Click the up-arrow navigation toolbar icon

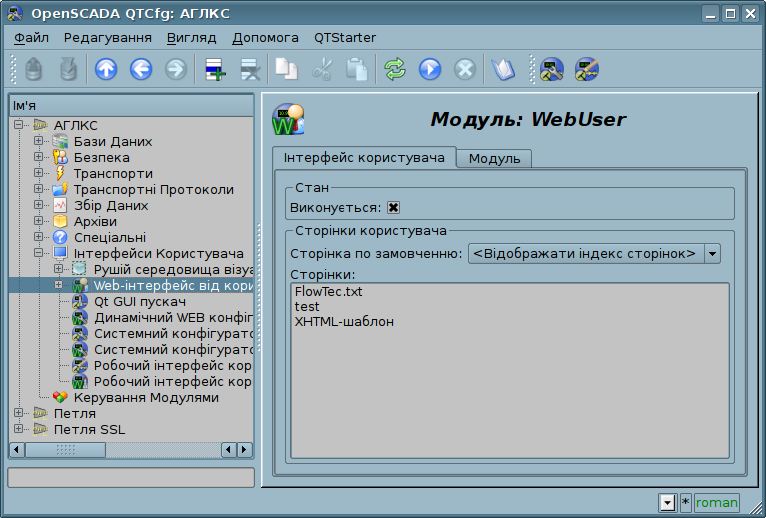[105, 69]
